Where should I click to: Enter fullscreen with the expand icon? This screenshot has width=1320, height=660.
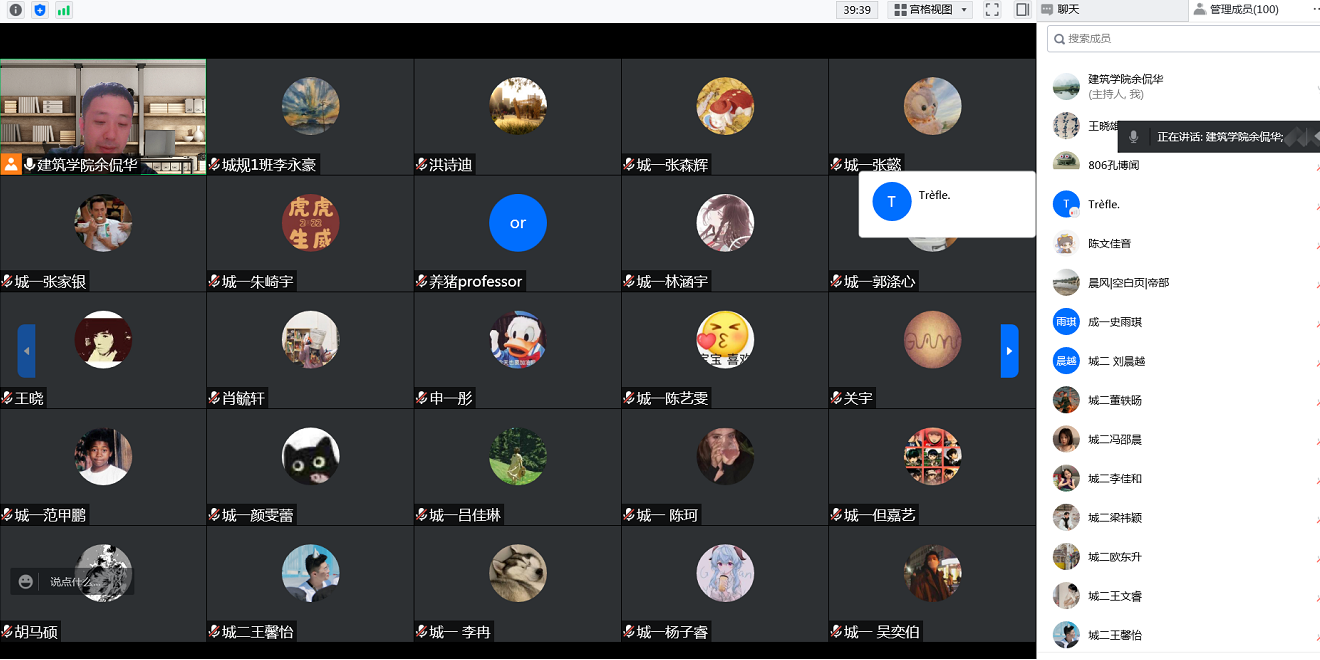(992, 10)
